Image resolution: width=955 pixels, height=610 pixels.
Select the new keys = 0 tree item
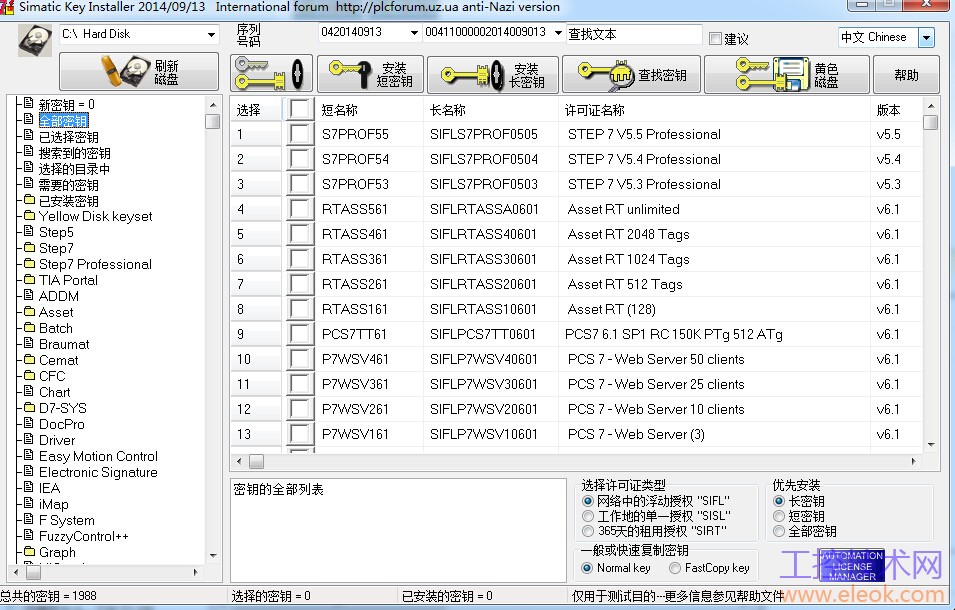66,105
